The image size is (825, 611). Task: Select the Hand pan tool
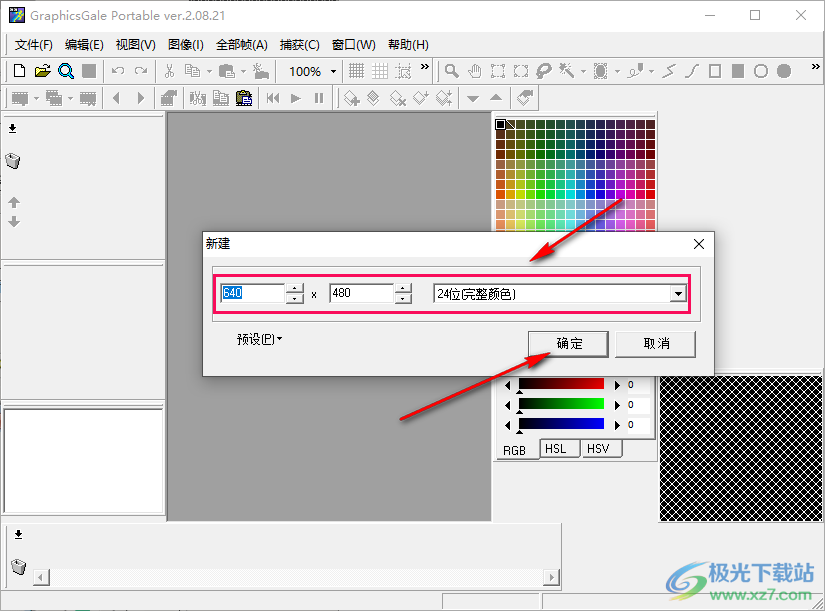[x=475, y=71]
